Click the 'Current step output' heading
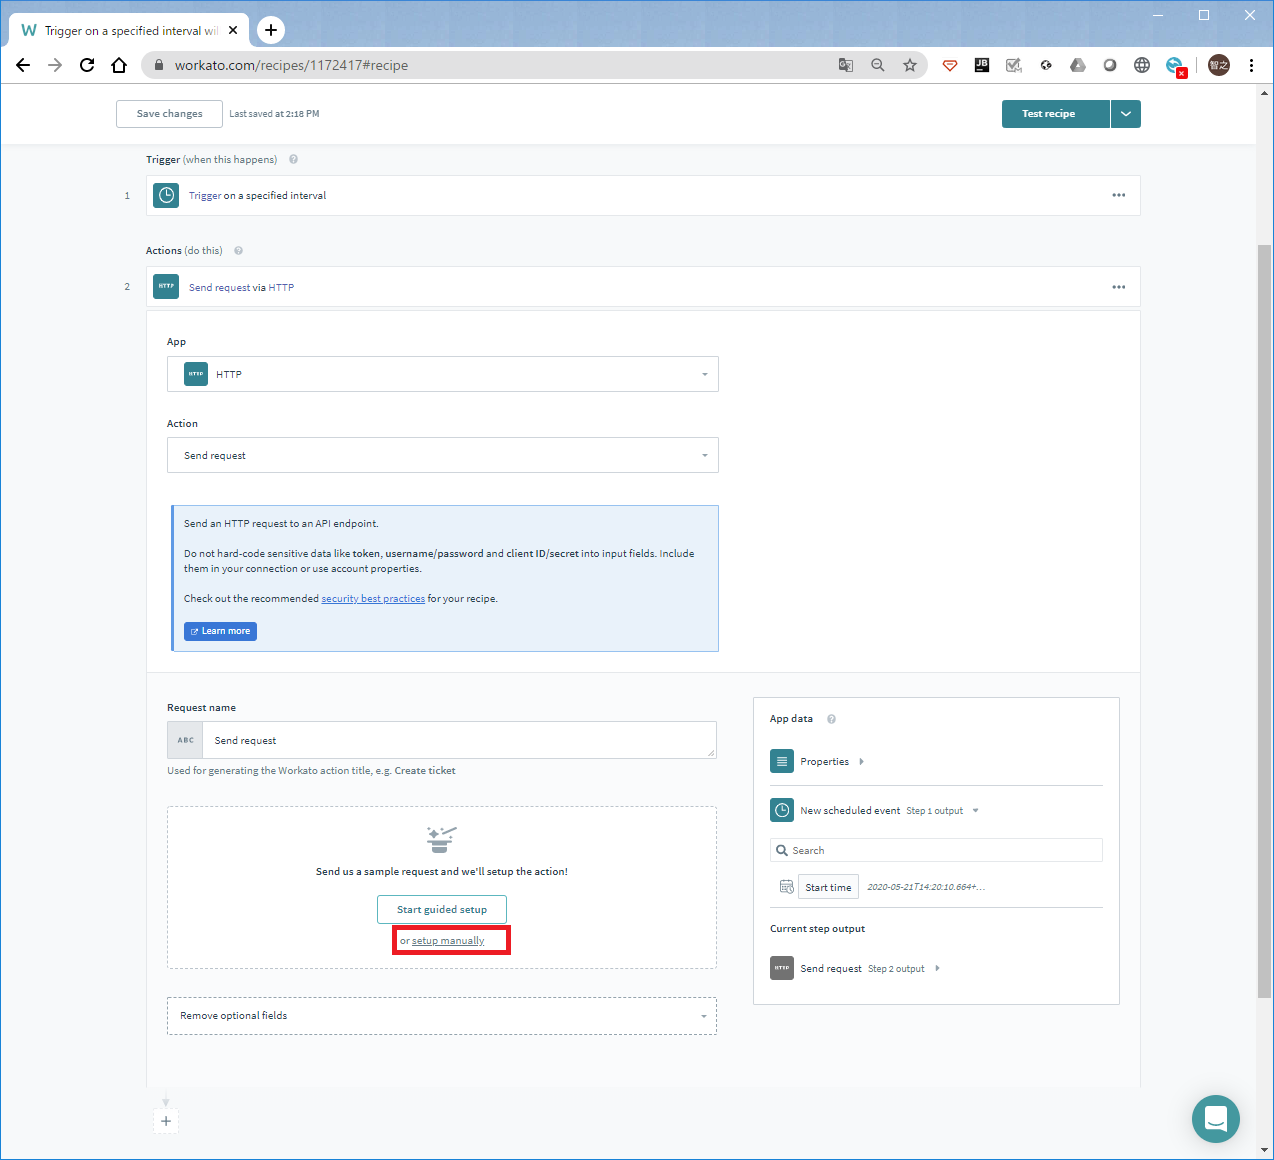This screenshot has height=1160, width=1274. pyautogui.click(x=817, y=929)
